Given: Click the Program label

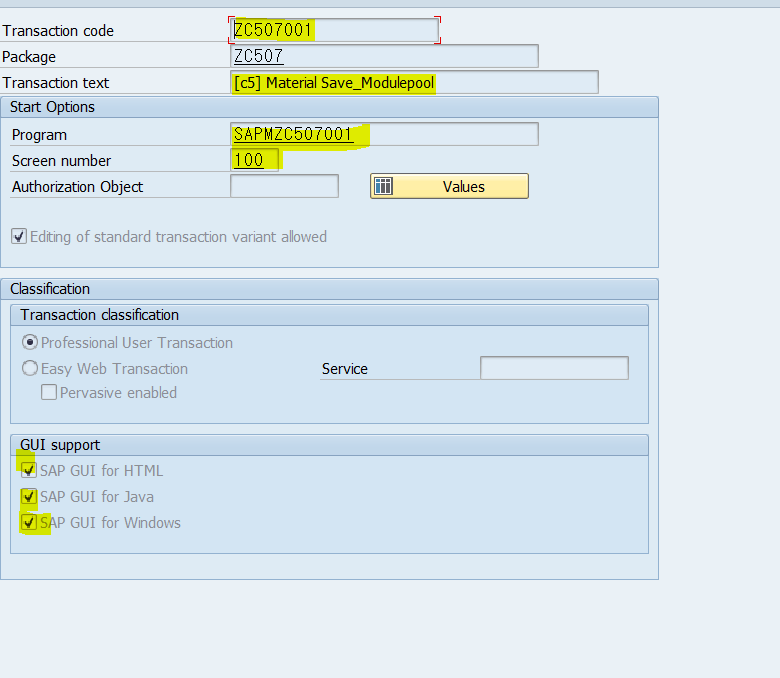Looking at the screenshot, I should 39,135.
